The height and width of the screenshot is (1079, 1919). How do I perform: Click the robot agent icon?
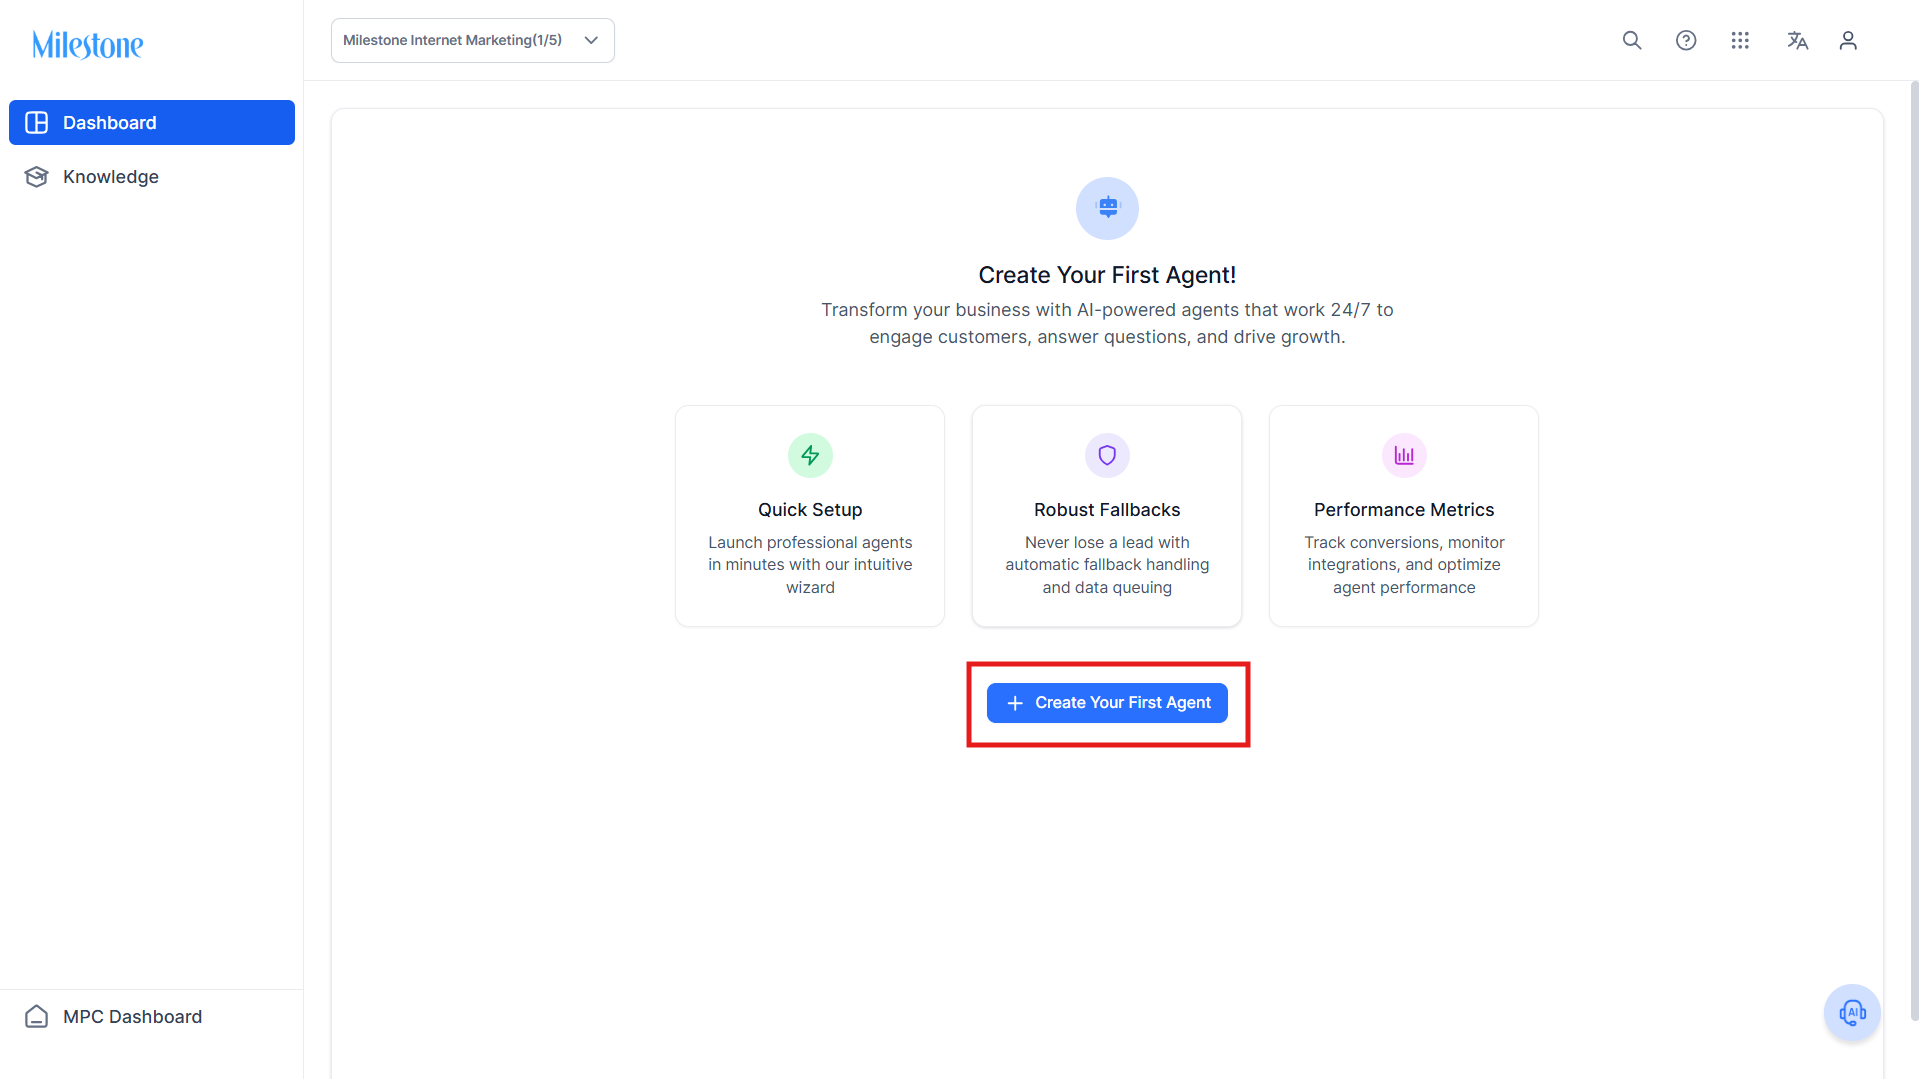click(x=1107, y=208)
